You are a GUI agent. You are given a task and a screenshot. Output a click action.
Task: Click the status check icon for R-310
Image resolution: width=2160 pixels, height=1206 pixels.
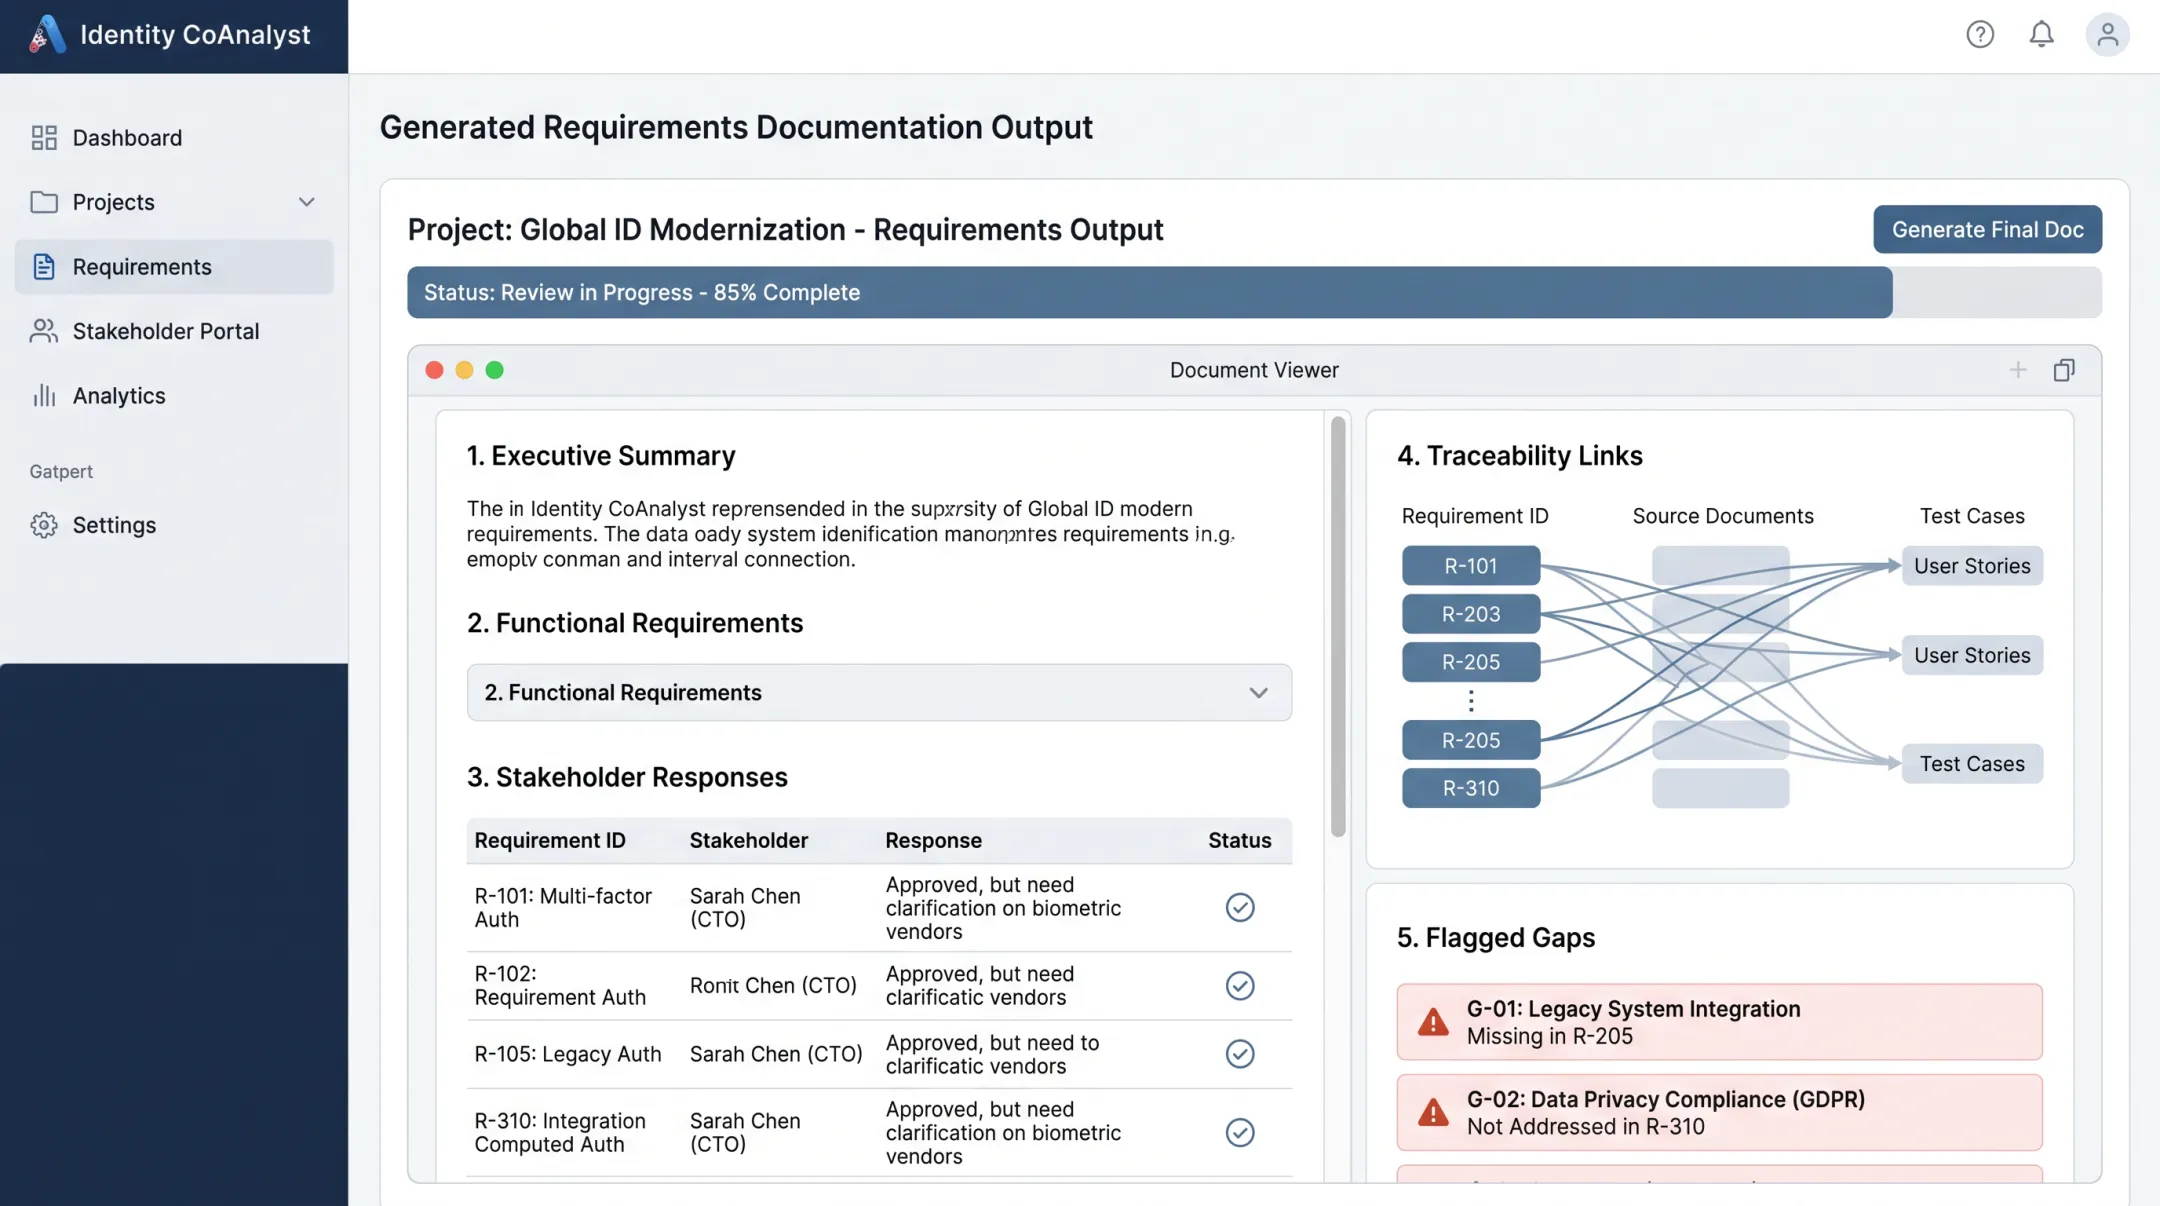click(x=1240, y=1132)
